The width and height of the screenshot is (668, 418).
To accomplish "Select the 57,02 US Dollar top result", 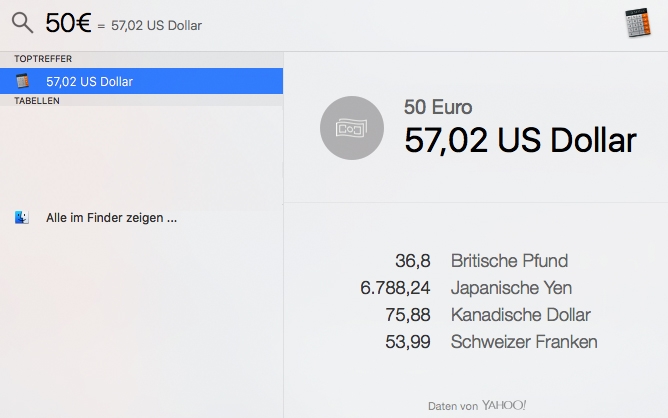I will (x=141, y=81).
